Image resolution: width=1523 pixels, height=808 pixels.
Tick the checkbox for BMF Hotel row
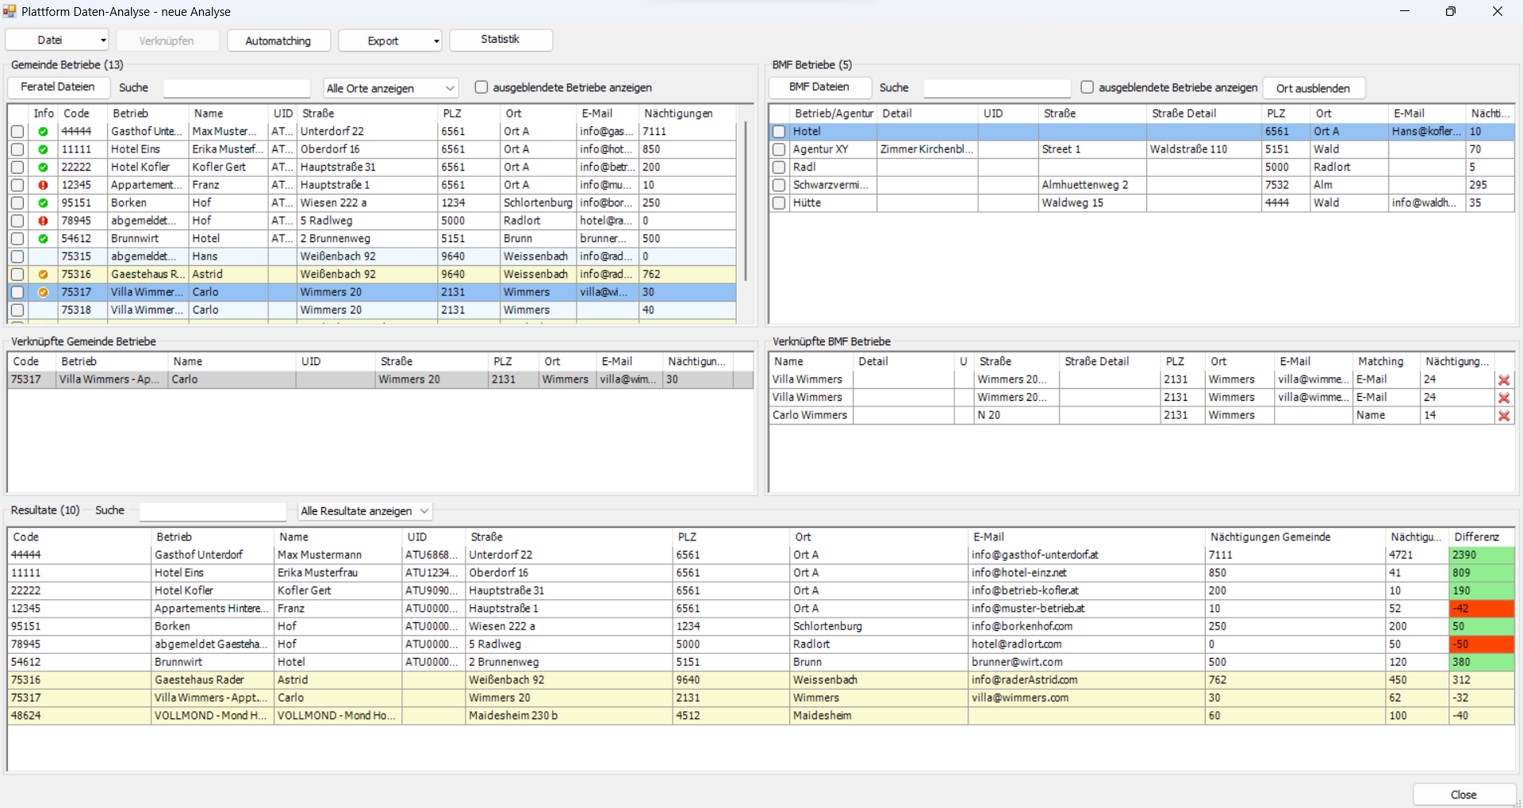pyautogui.click(x=779, y=132)
